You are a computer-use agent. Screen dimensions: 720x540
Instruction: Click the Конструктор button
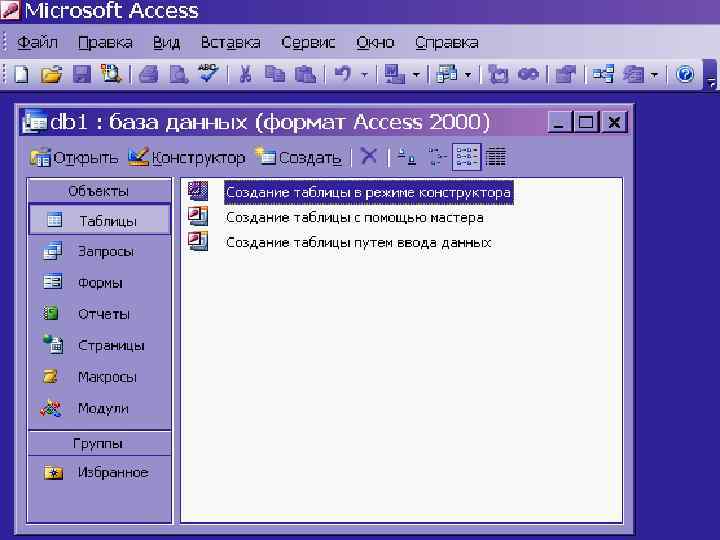(186, 158)
